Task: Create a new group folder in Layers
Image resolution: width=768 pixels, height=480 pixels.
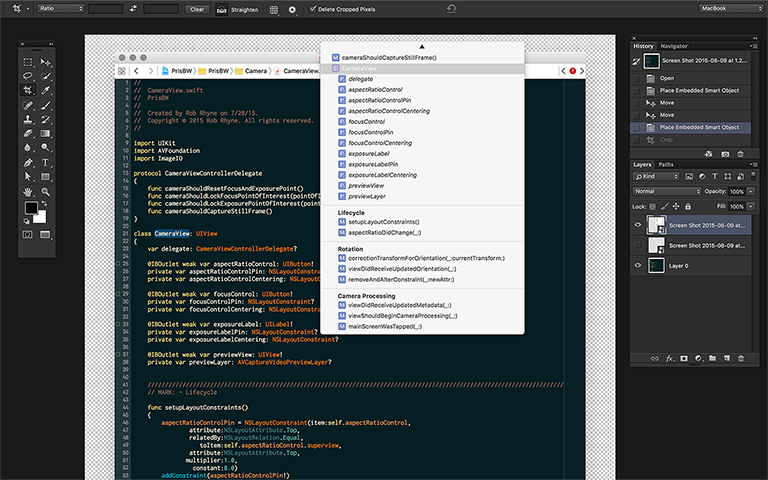Action: pos(713,358)
